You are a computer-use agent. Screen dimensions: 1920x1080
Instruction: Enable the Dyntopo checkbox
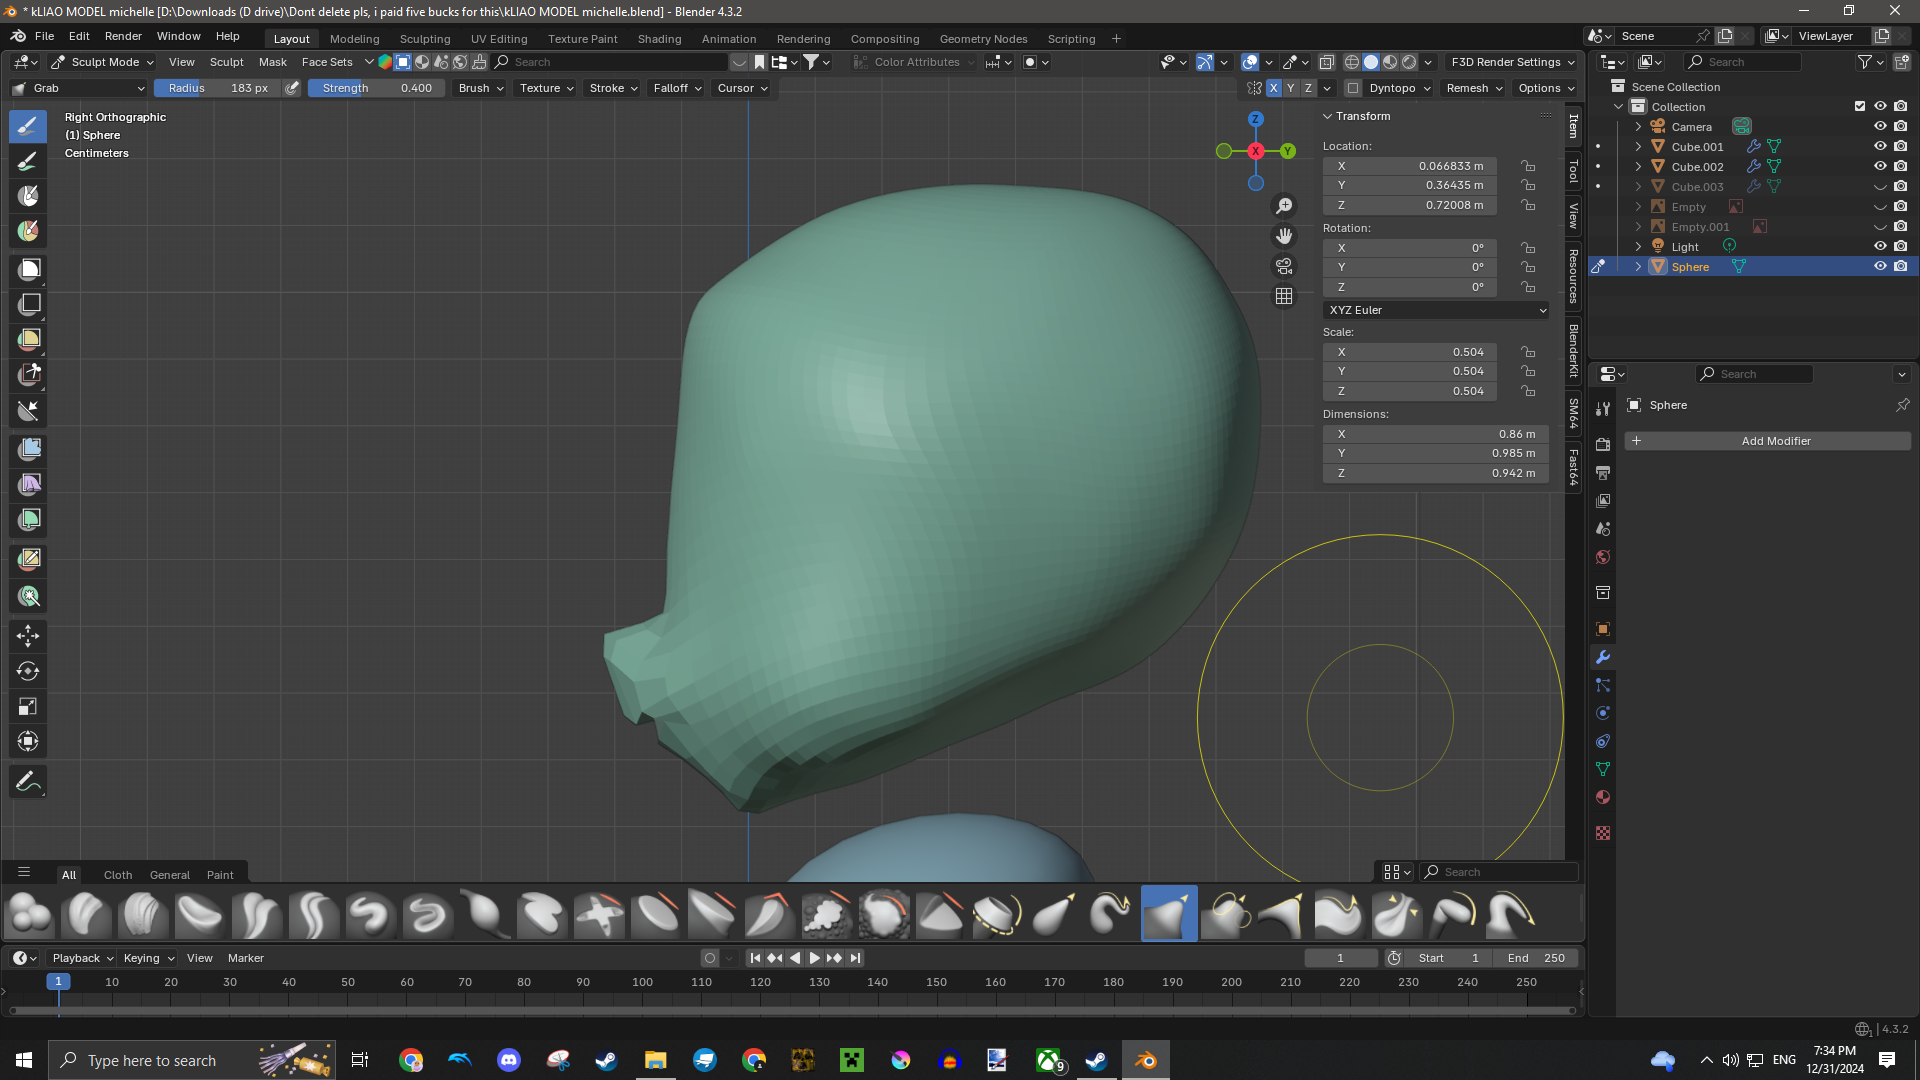pos(1353,88)
